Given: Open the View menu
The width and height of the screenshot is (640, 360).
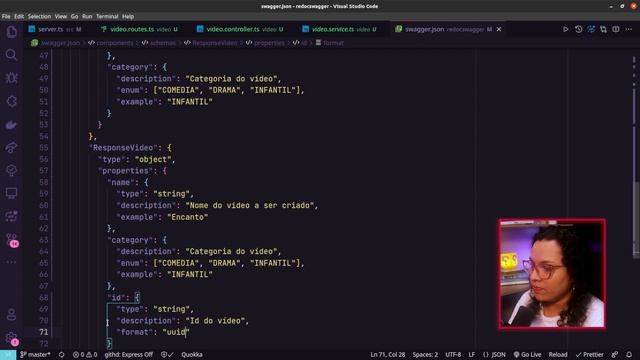Looking at the screenshot, I should 60,17.
